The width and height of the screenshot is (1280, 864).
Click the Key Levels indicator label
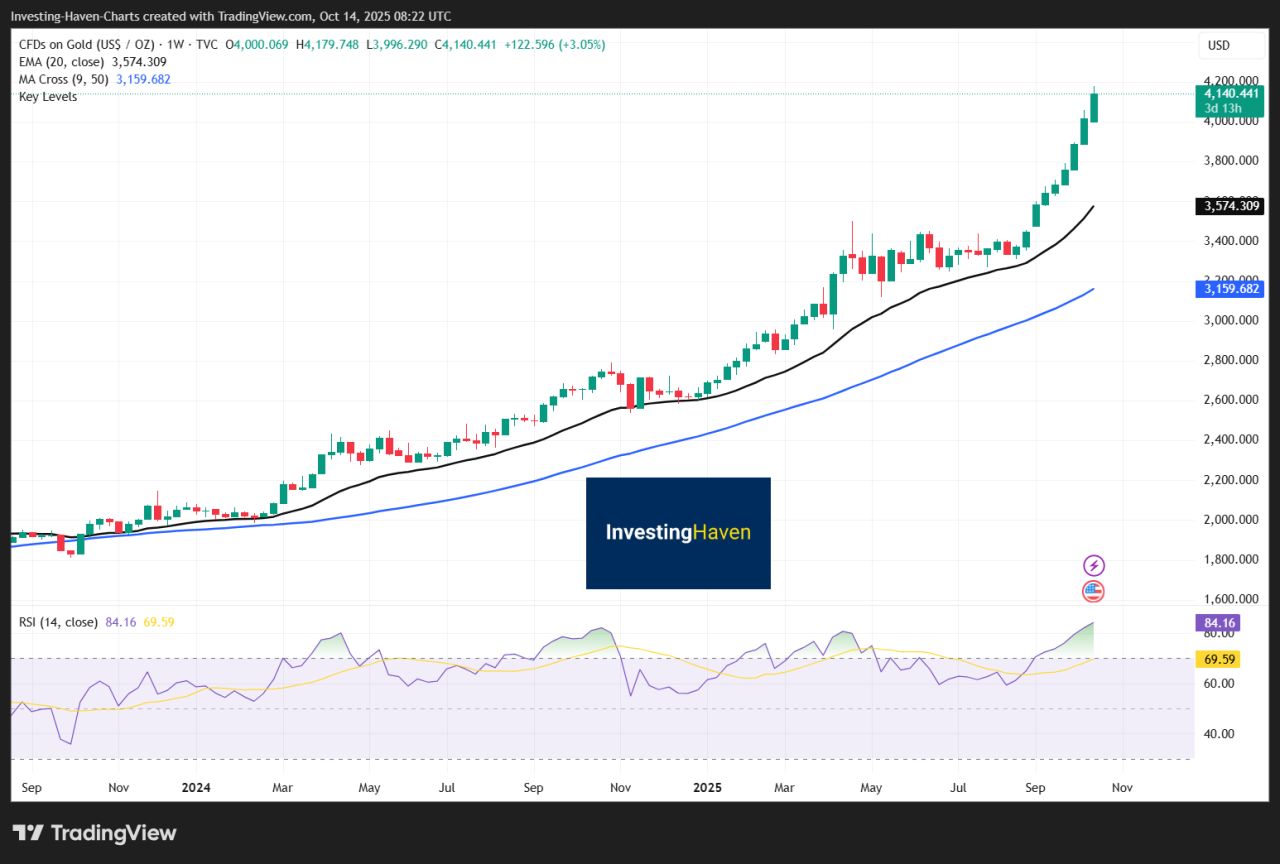(48, 96)
